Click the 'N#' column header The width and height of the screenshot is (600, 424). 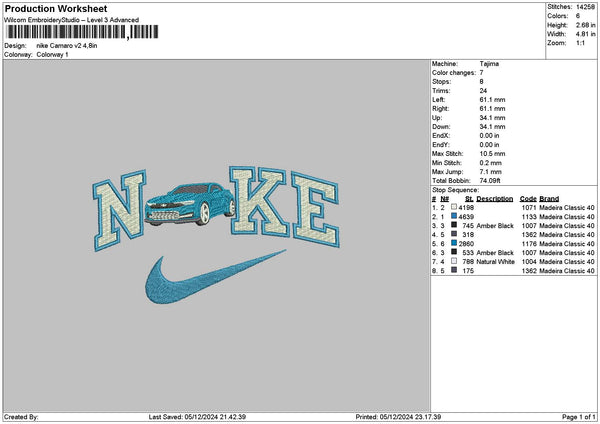point(444,199)
